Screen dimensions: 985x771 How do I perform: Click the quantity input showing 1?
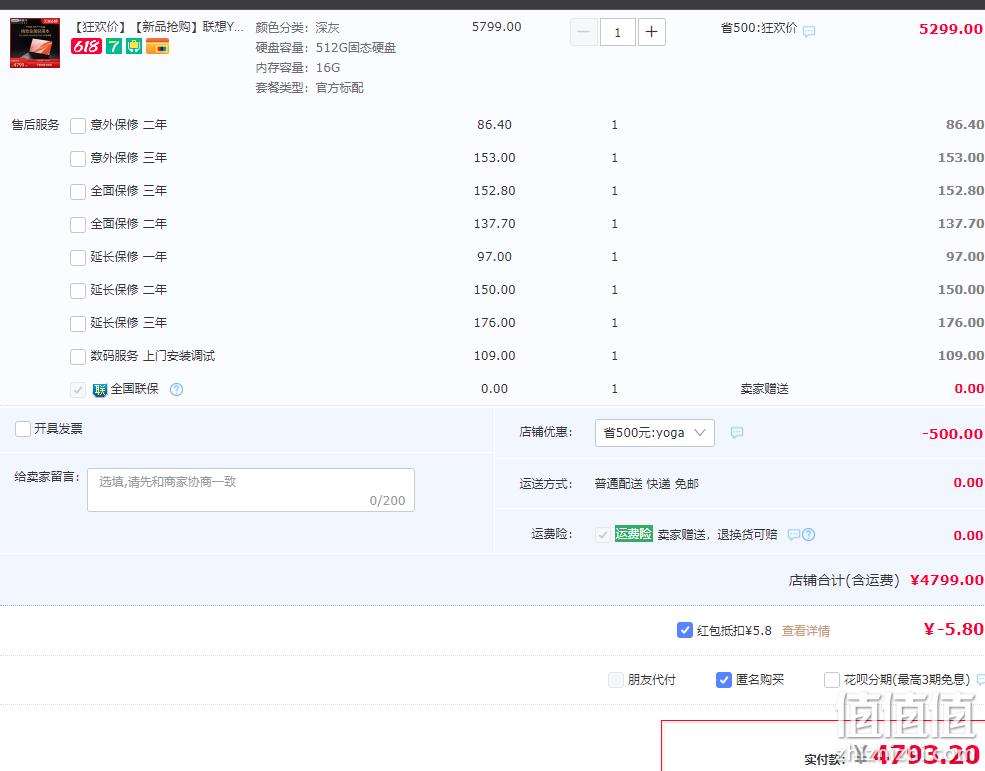[x=618, y=32]
